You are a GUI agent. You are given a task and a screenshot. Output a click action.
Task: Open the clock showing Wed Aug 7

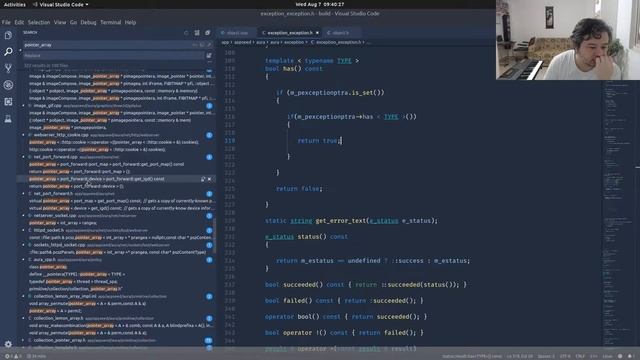point(320,4)
